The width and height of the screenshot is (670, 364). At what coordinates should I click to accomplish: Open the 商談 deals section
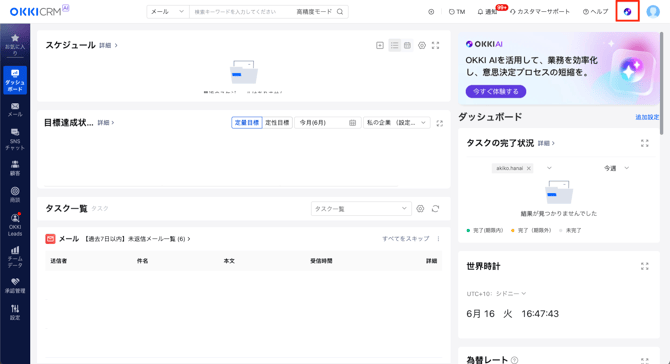(x=15, y=194)
